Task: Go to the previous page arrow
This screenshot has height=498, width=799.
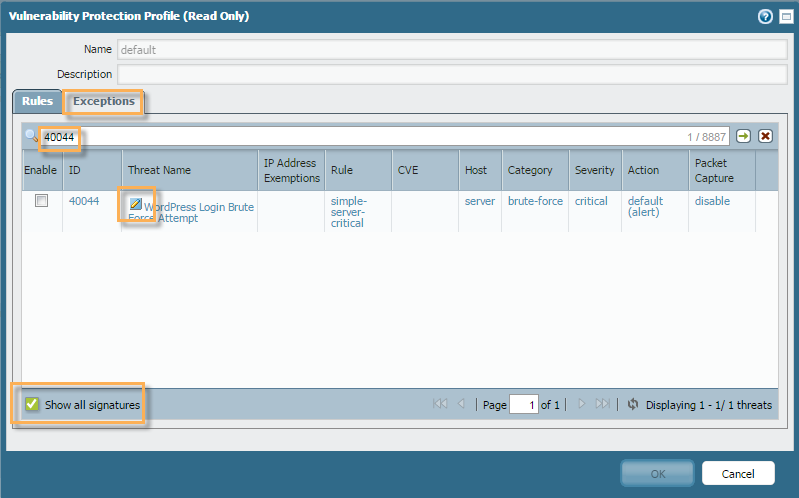Action: tap(461, 405)
